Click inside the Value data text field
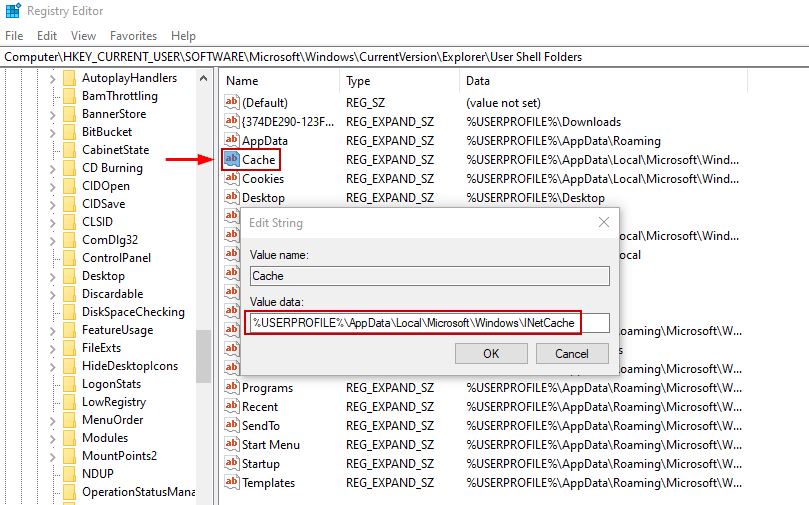809x505 pixels. coord(429,323)
